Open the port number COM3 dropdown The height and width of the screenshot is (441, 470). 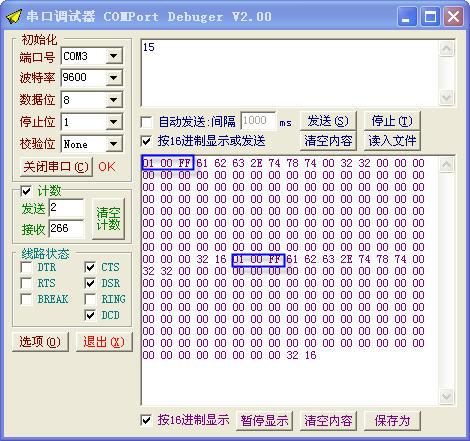114,56
